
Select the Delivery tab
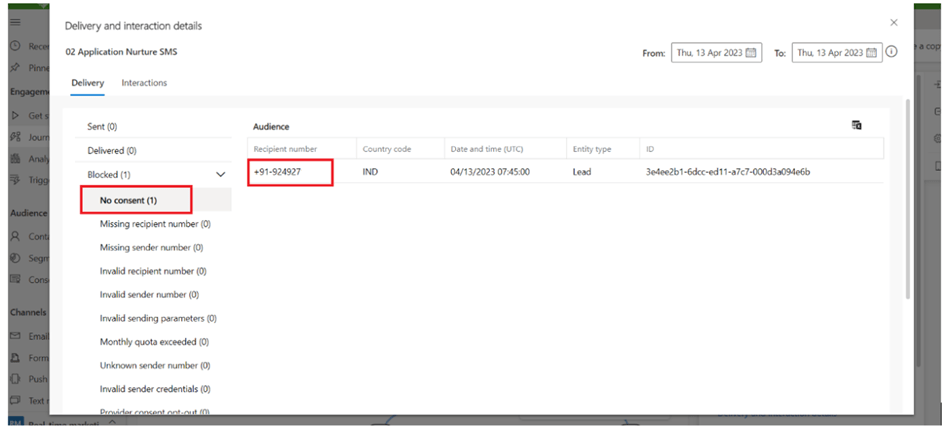click(87, 83)
